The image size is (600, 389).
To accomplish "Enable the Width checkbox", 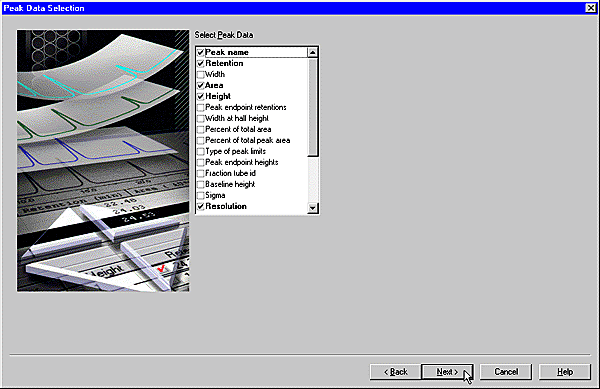I will click(x=201, y=74).
